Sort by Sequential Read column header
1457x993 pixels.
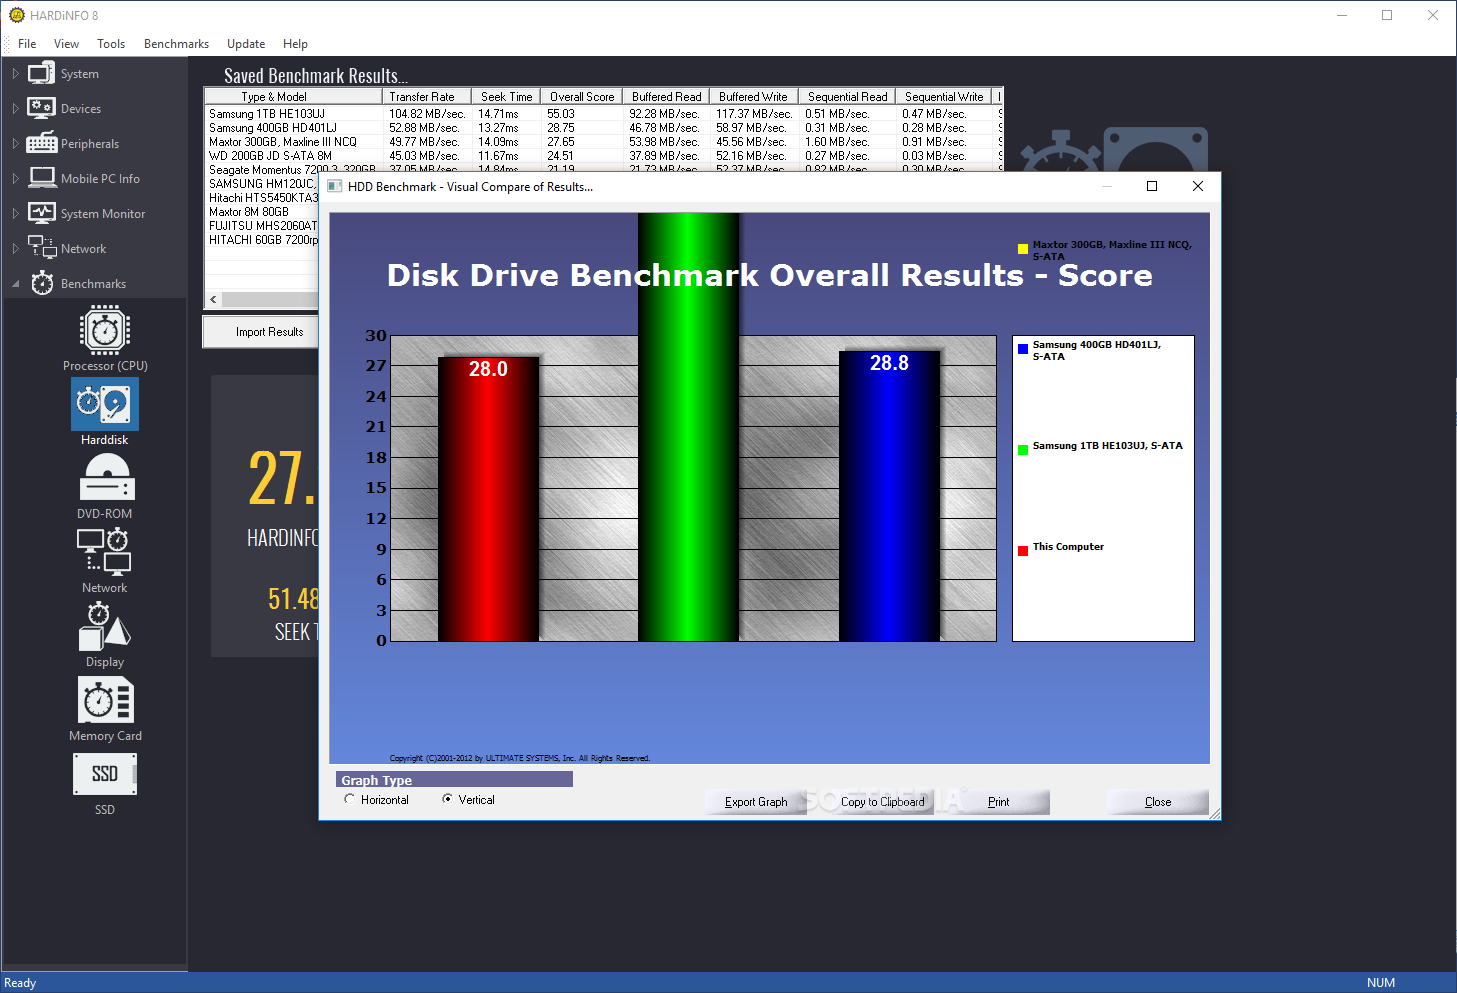click(x=847, y=97)
